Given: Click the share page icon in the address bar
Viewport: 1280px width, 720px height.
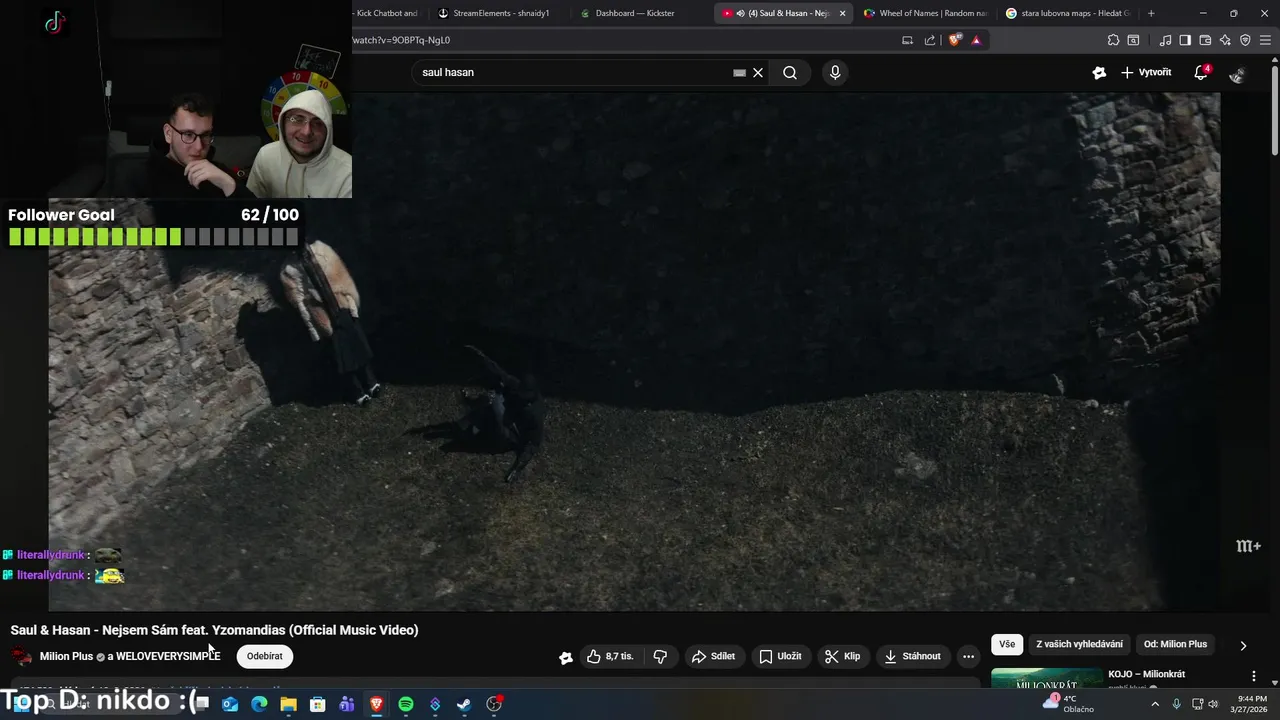Looking at the screenshot, I should coord(930,40).
